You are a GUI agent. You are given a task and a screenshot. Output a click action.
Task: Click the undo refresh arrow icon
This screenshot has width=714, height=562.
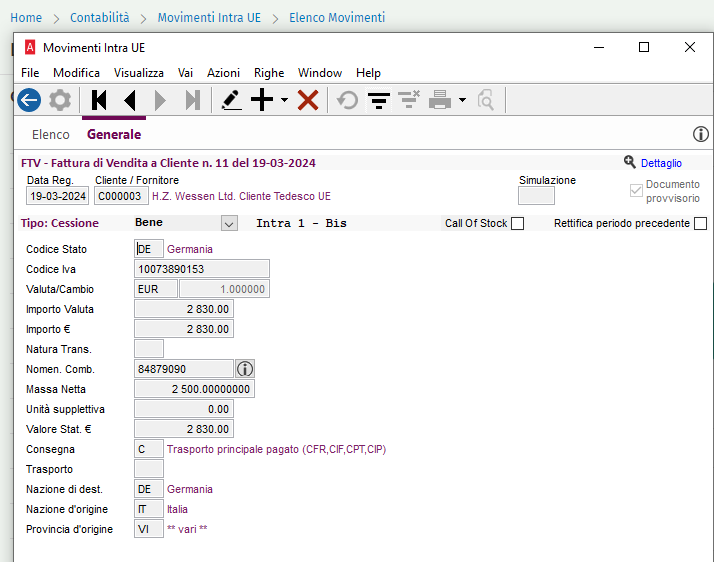[x=347, y=100]
